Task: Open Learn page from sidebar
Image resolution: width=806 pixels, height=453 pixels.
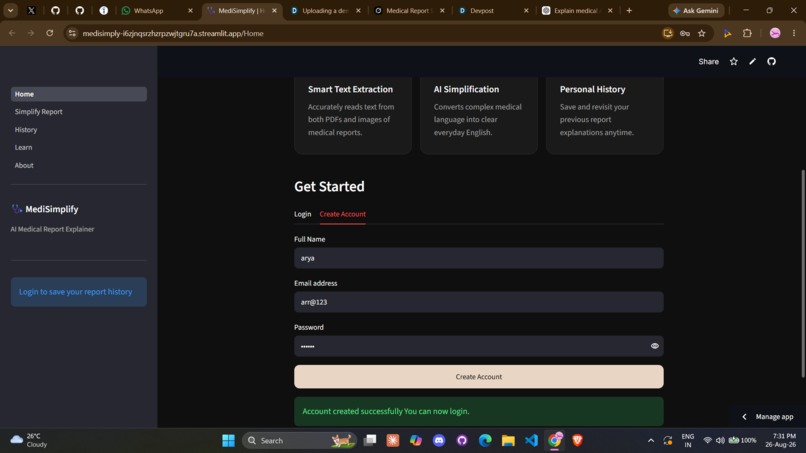Action: (x=79, y=147)
